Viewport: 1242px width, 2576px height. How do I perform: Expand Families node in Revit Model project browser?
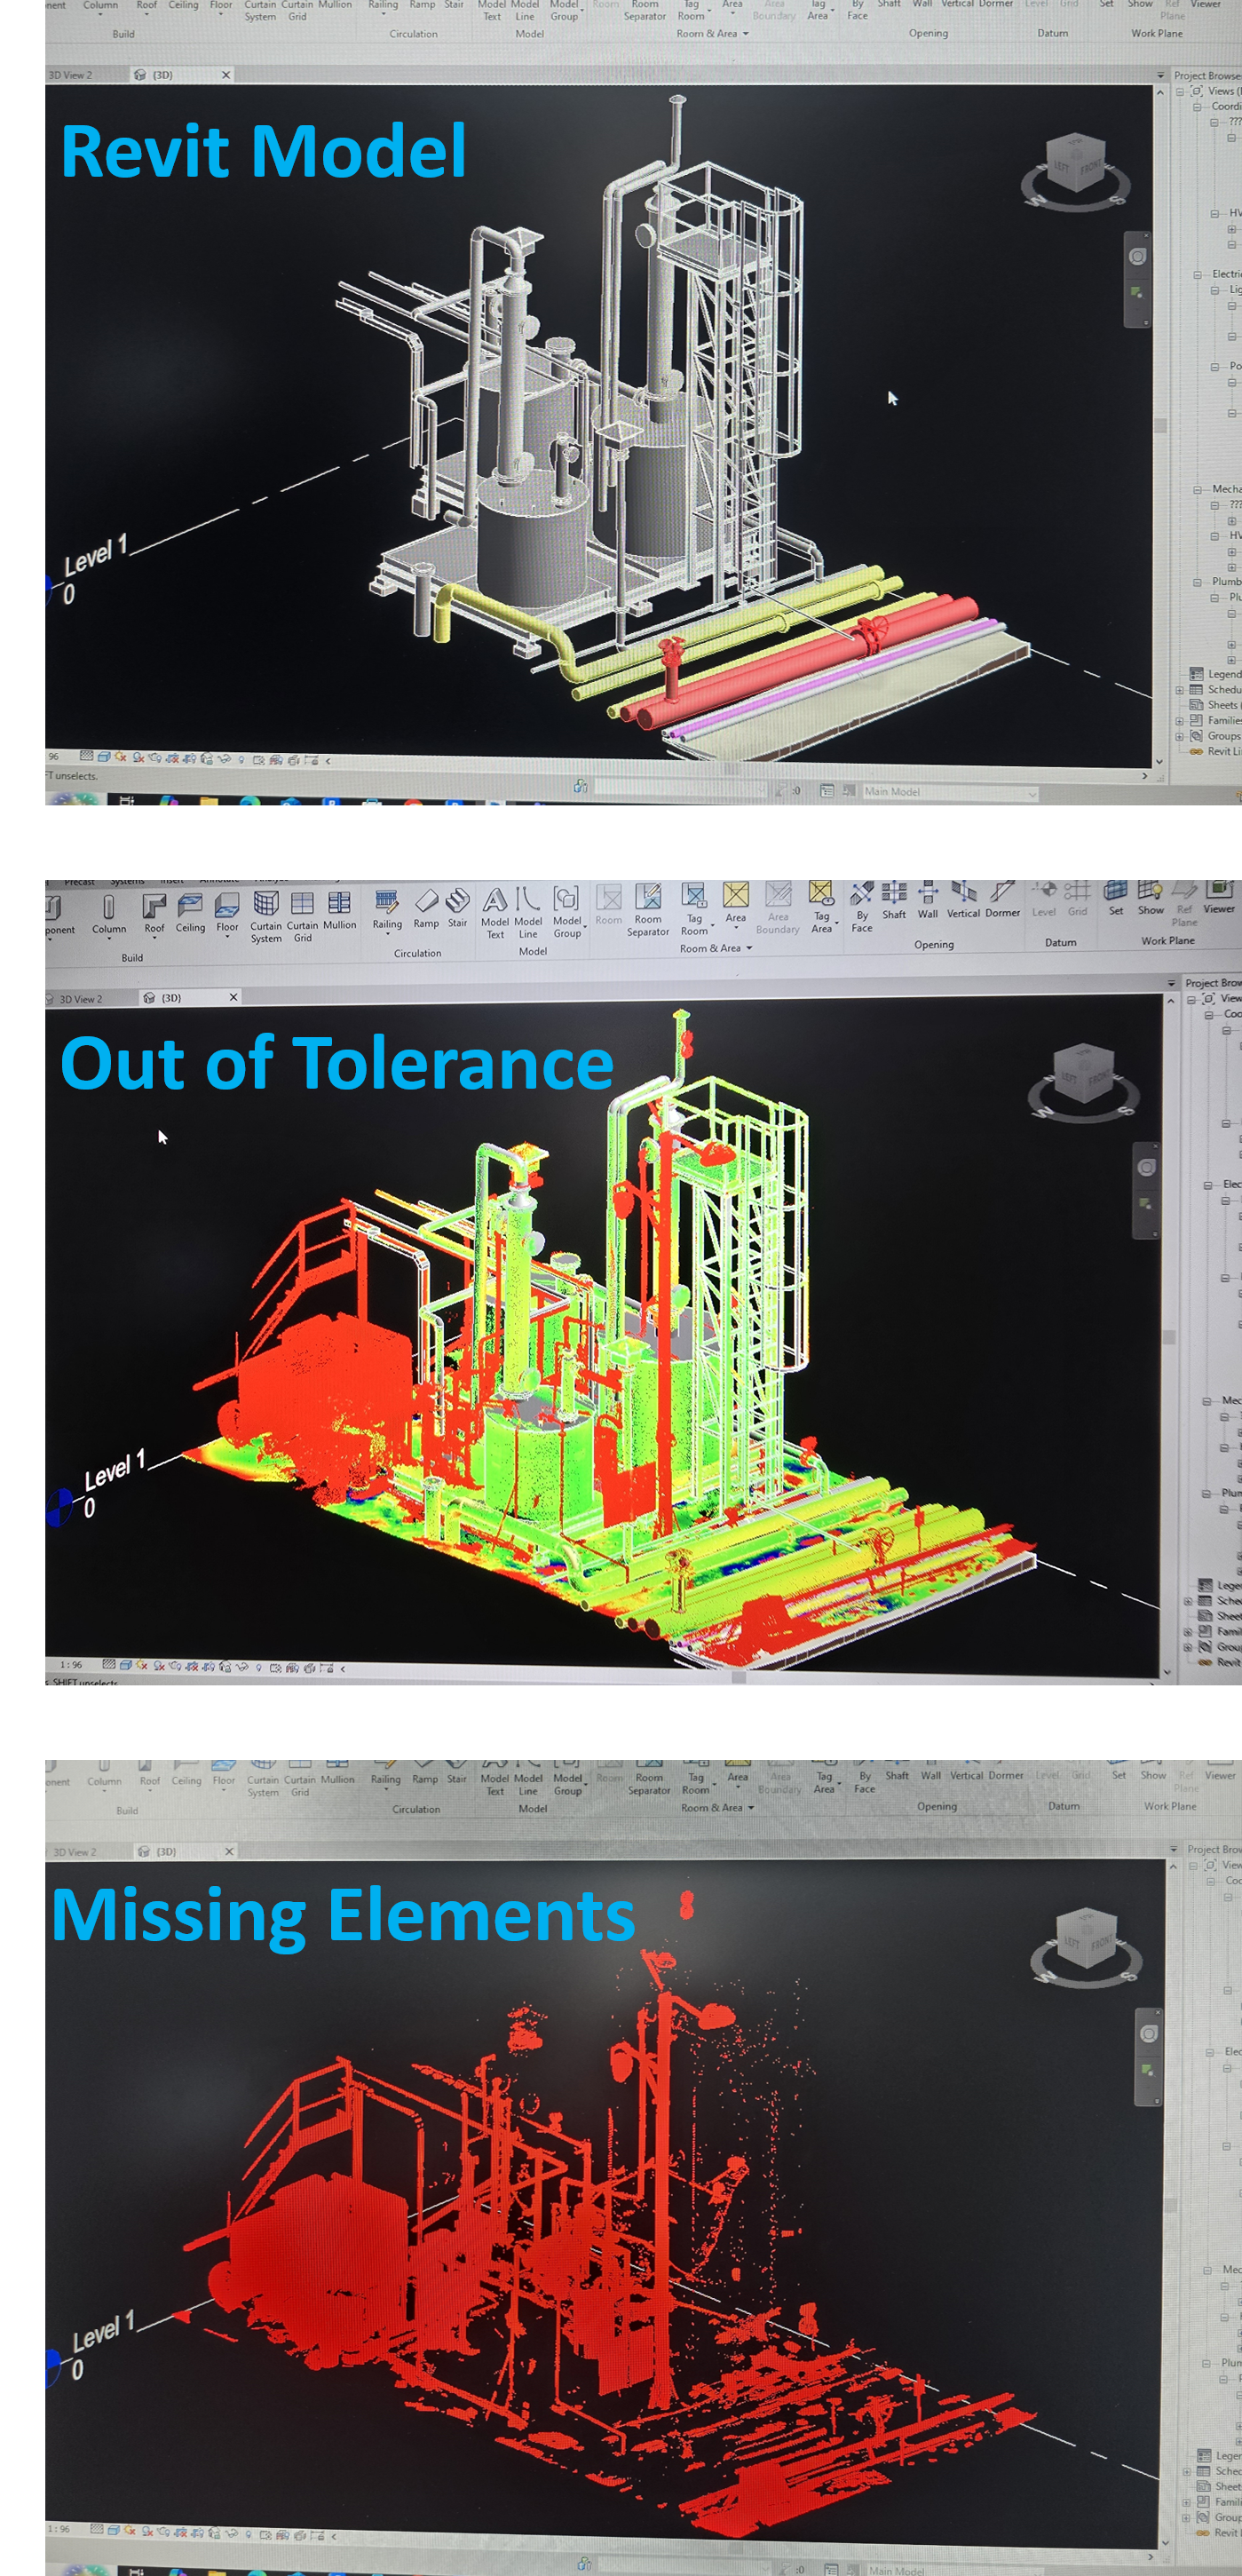tap(1180, 720)
